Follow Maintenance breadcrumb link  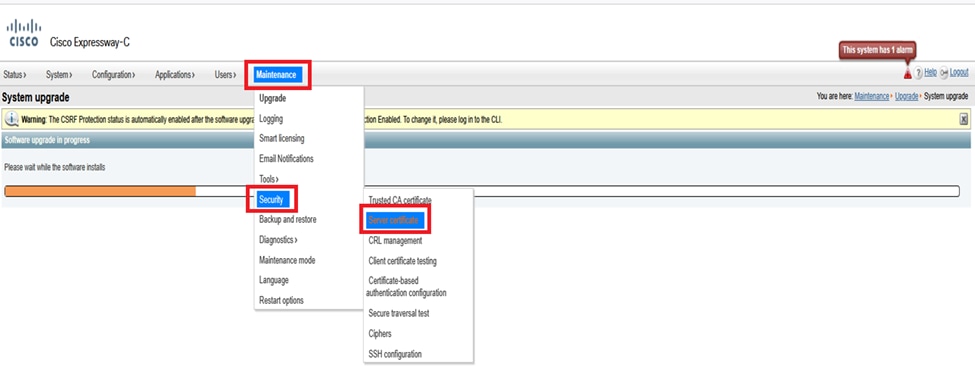[872, 96]
